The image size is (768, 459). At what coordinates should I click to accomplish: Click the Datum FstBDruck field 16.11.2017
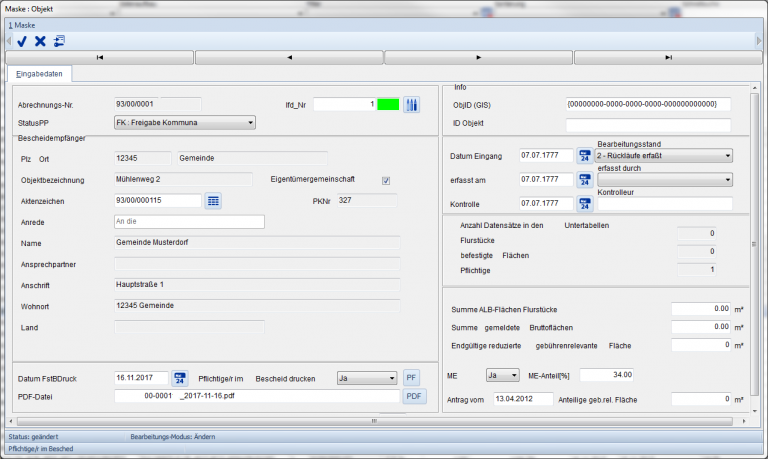141,378
